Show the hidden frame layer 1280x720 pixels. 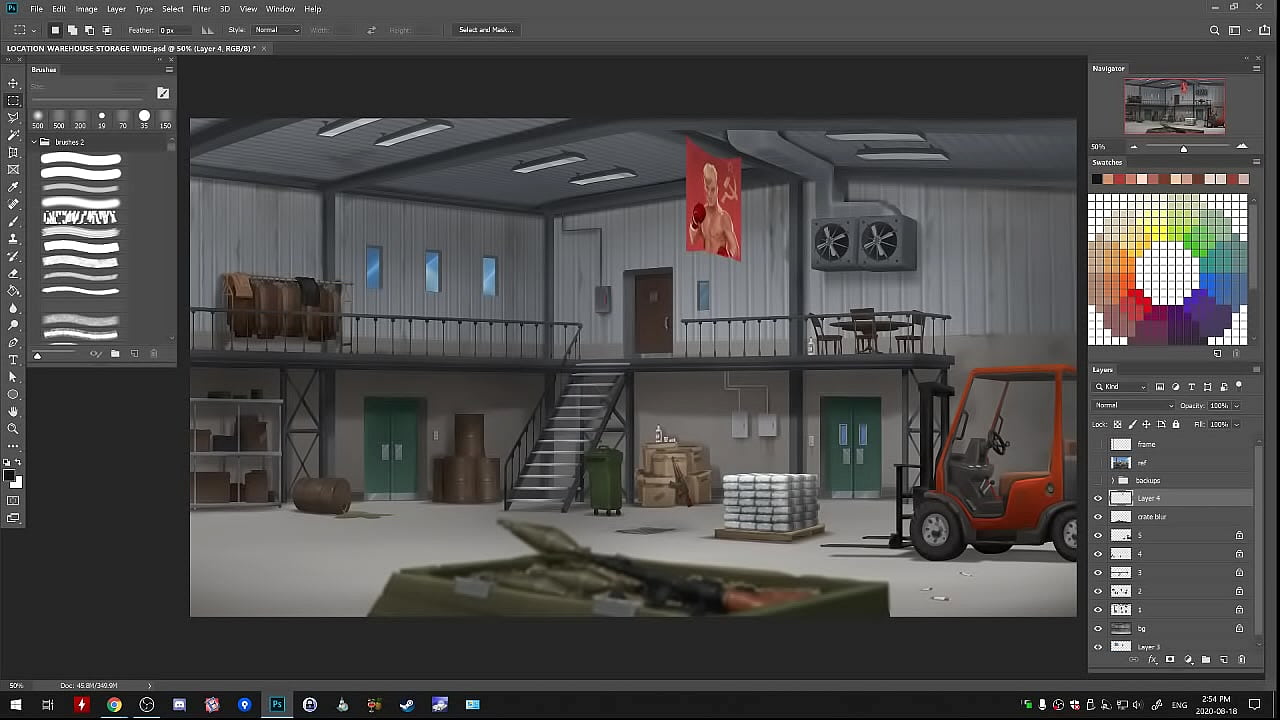coord(1098,444)
